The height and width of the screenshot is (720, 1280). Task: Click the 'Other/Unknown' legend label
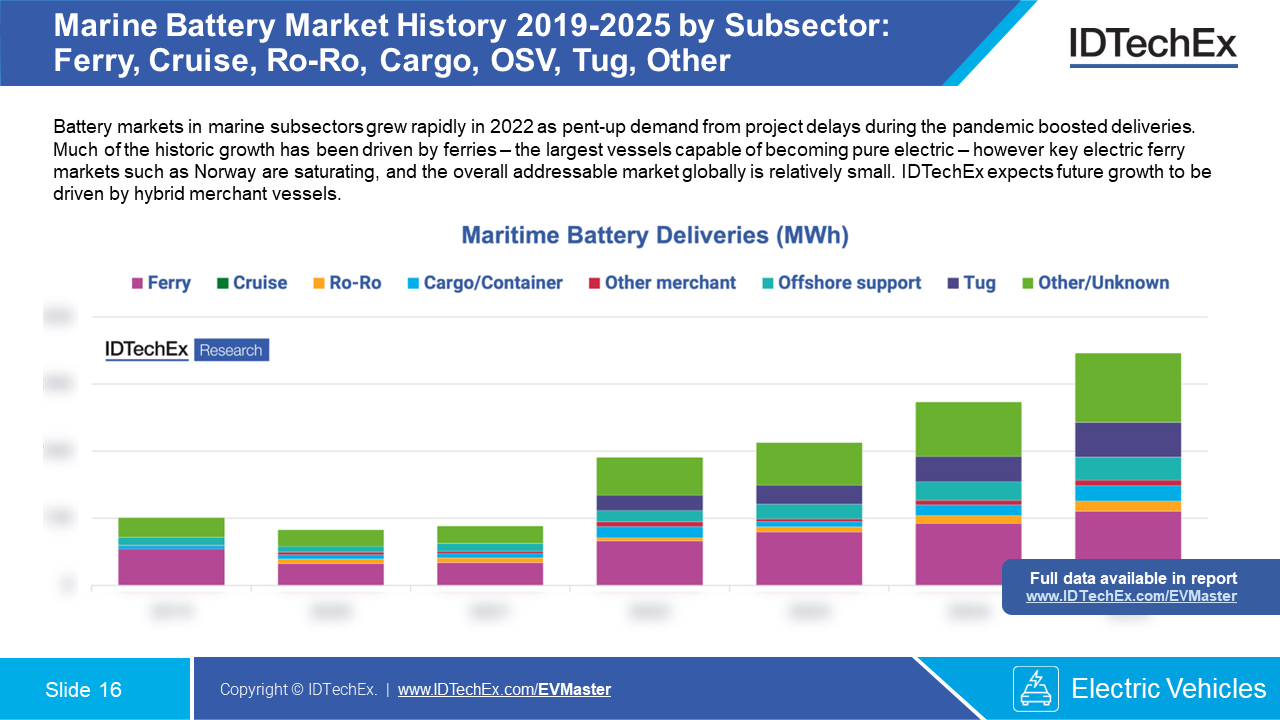[1104, 283]
